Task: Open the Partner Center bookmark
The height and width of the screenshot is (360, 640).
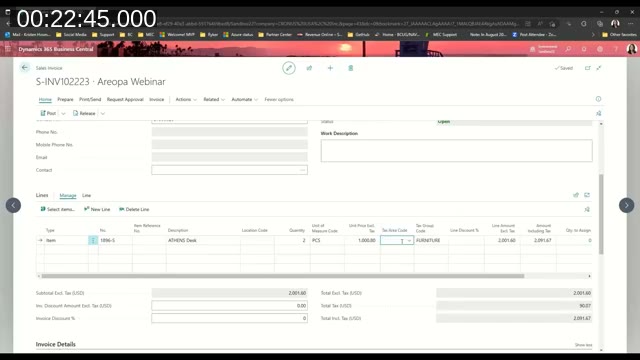Action: click(275, 35)
